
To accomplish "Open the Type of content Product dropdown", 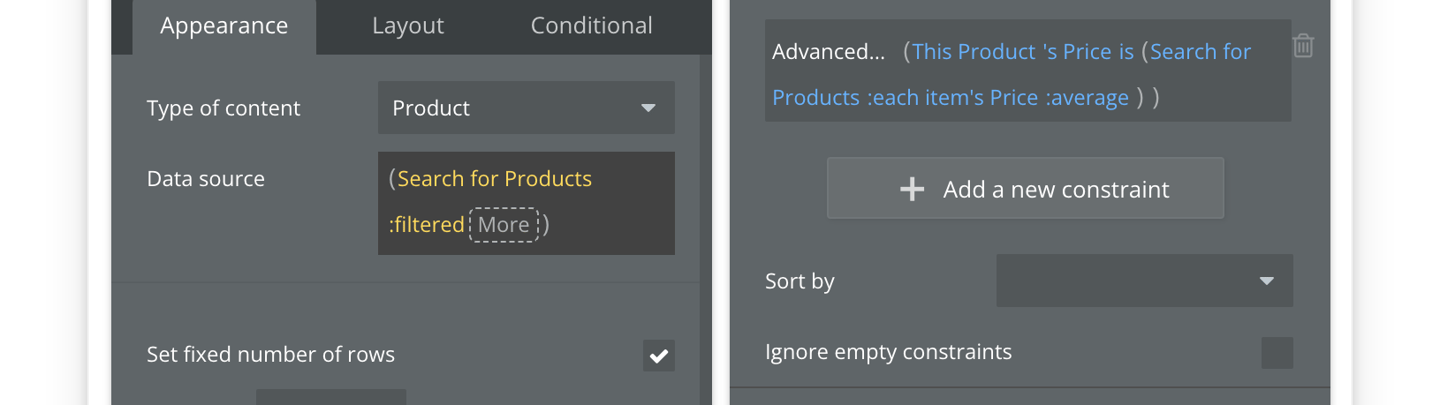I will click(526, 107).
